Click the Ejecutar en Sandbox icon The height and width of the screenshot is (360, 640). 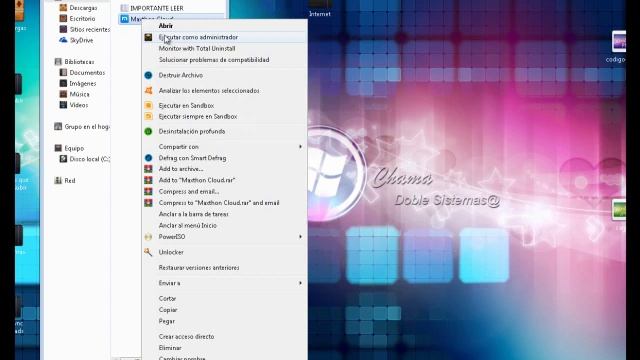[x=148, y=105]
